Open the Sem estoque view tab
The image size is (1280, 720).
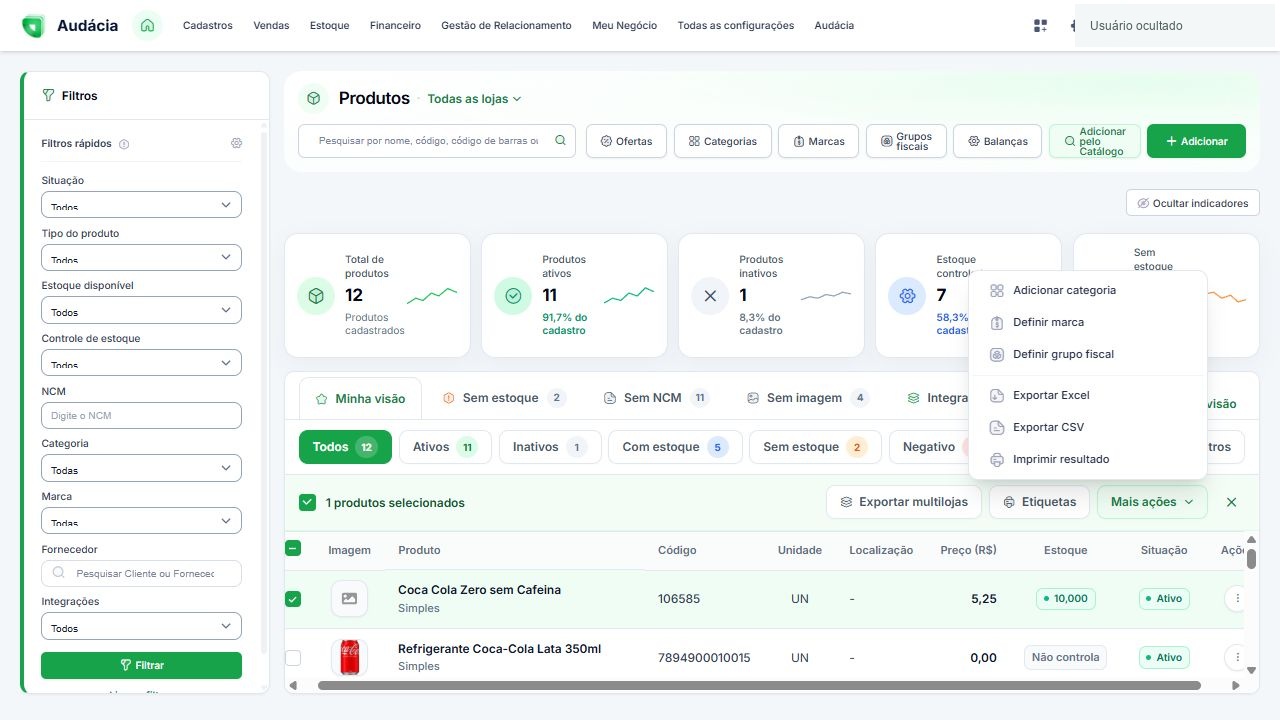[x=503, y=398]
